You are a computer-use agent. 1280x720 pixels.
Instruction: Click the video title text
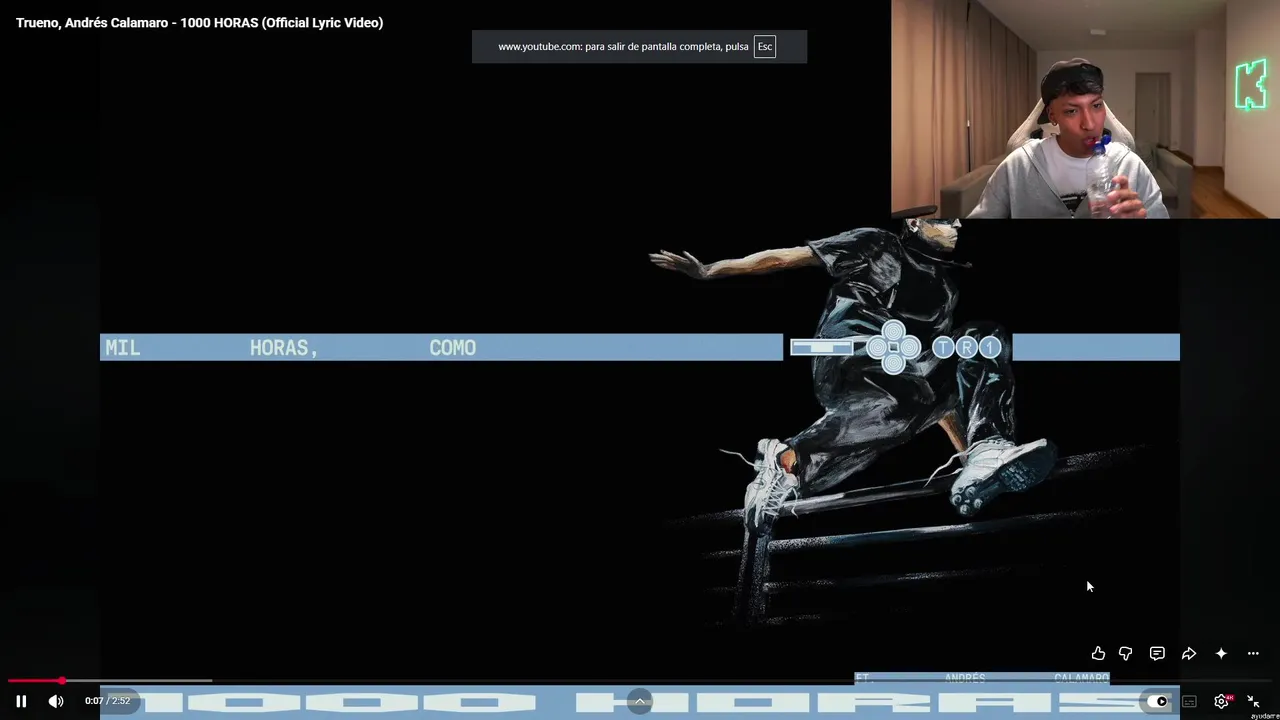(x=199, y=23)
